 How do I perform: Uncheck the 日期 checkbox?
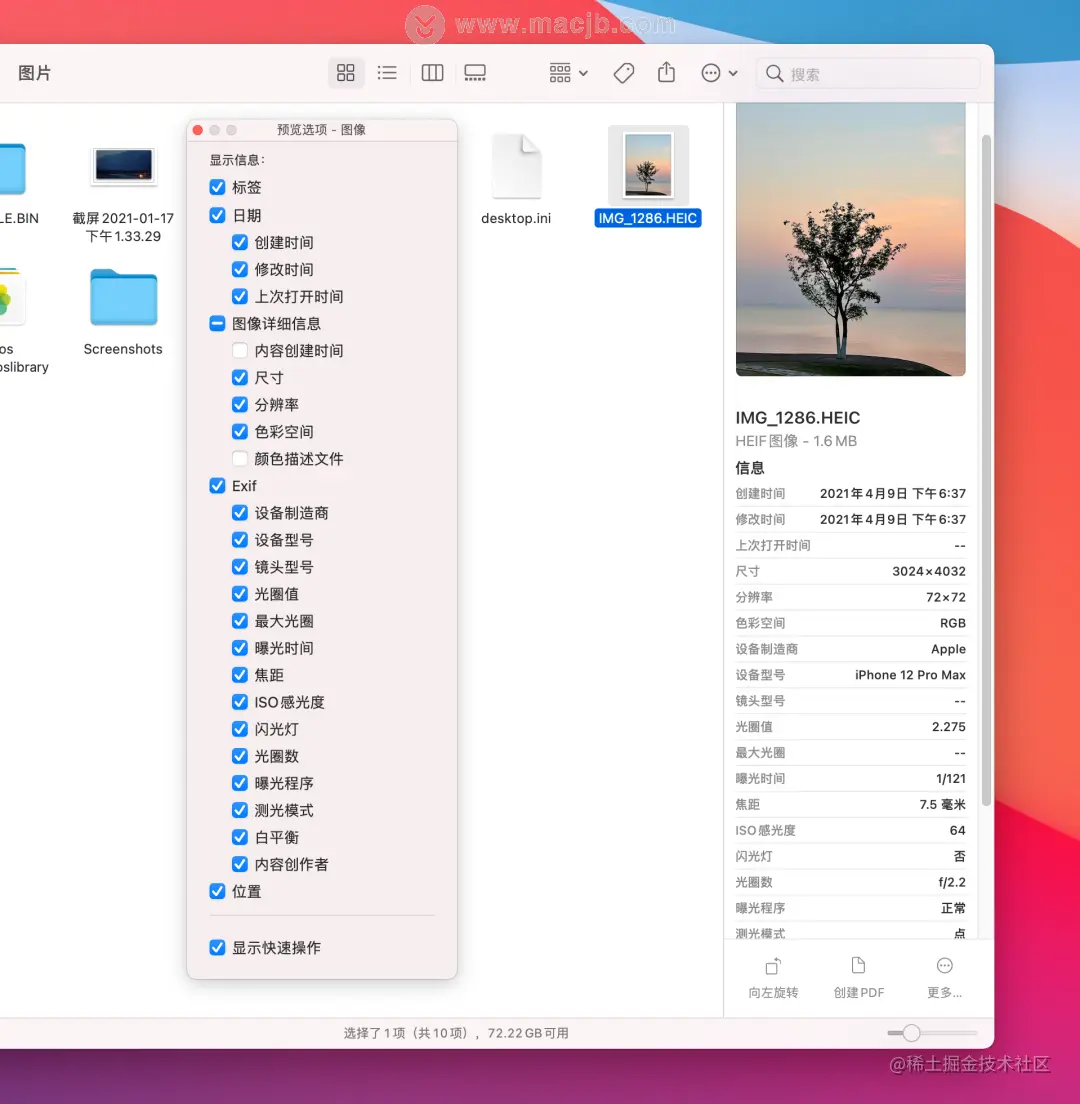[218, 215]
